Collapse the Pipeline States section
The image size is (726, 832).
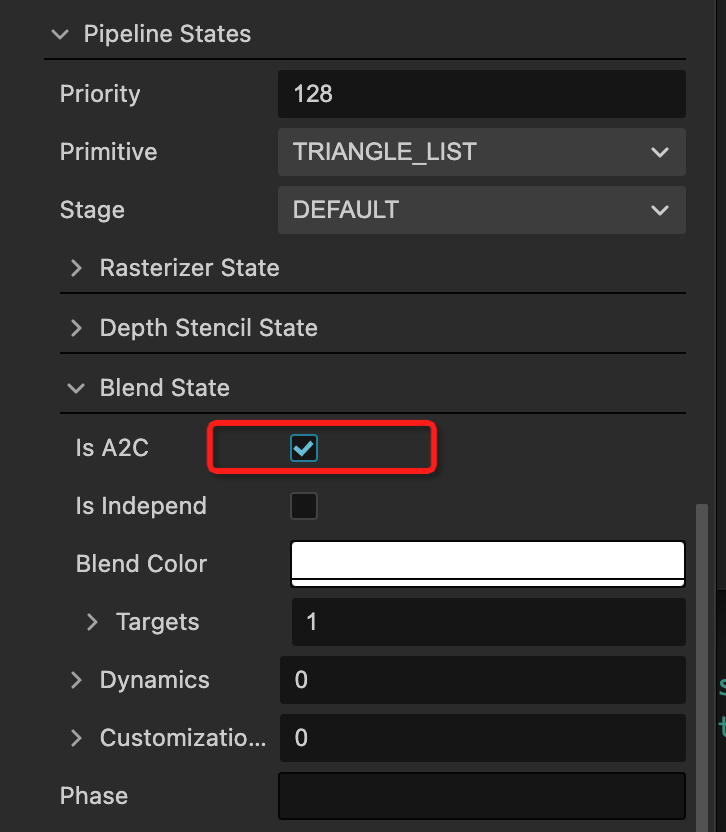pyautogui.click(x=61, y=35)
